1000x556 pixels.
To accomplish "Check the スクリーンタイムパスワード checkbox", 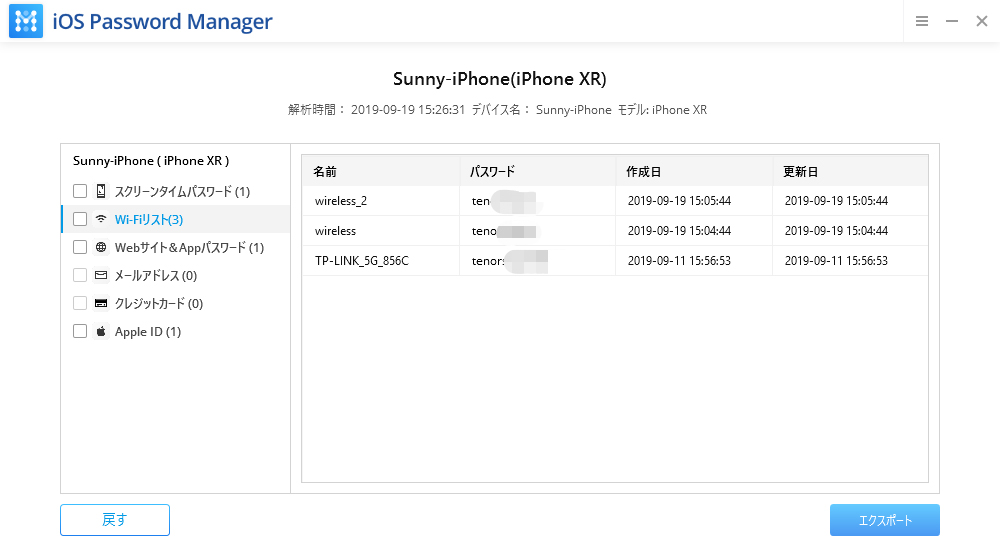I will click(x=80, y=191).
